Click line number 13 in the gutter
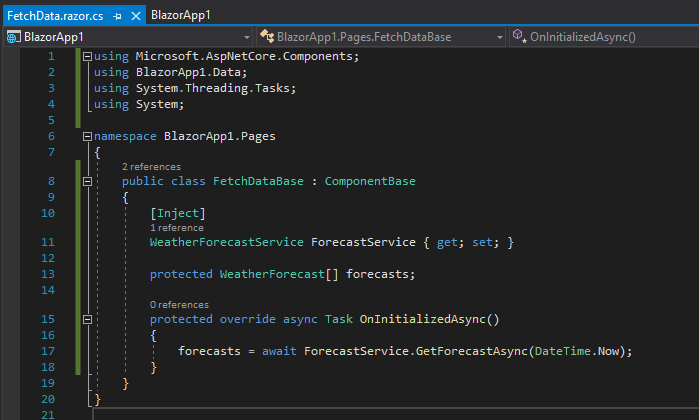The width and height of the screenshot is (699, 420). [x=49, y=274]
